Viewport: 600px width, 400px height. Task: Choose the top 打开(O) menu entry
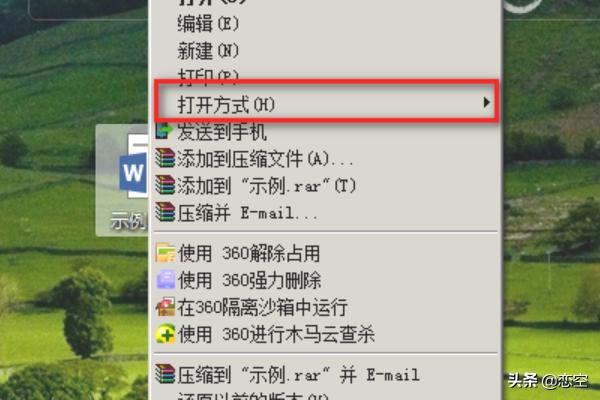pos(212,2)
